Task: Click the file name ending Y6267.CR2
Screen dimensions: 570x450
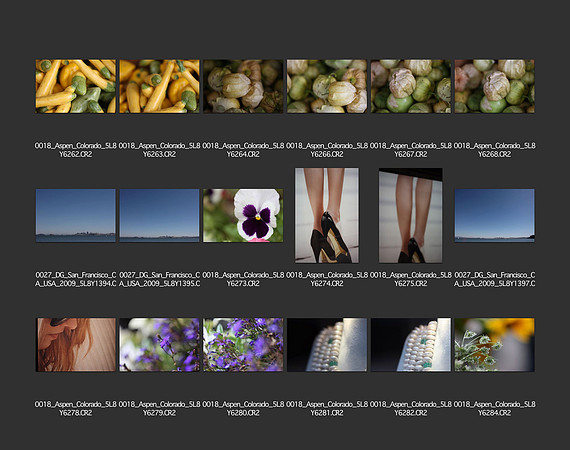Action: click(411, 150)
